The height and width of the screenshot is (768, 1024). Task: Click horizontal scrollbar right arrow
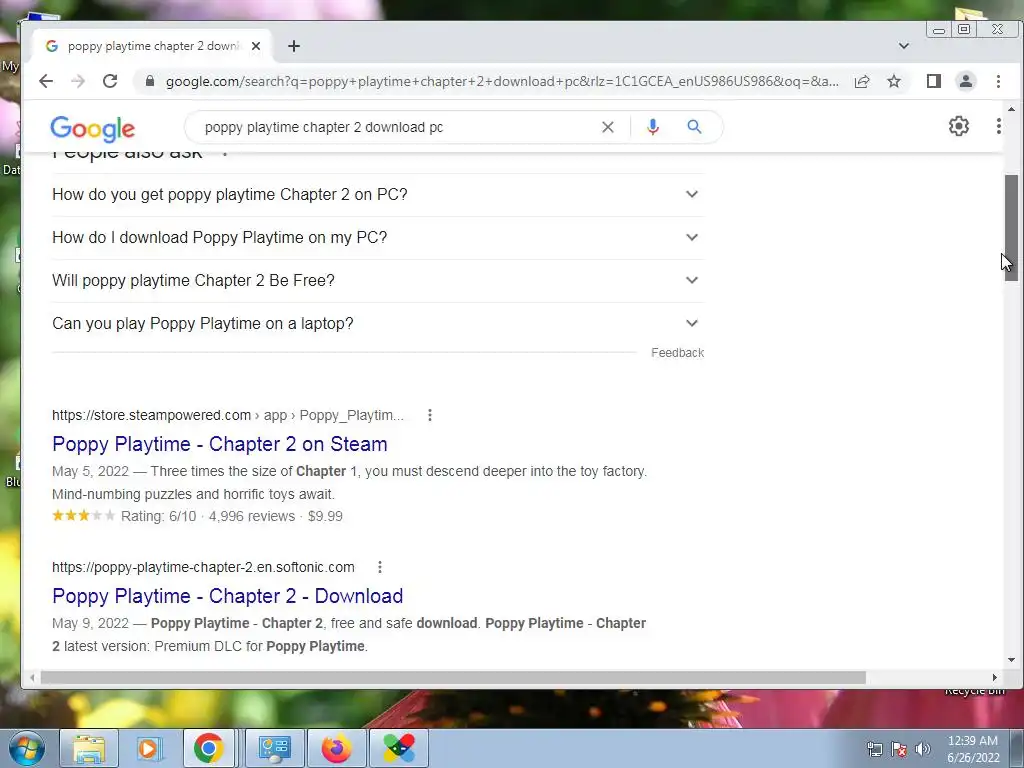[x=995, y=678]
